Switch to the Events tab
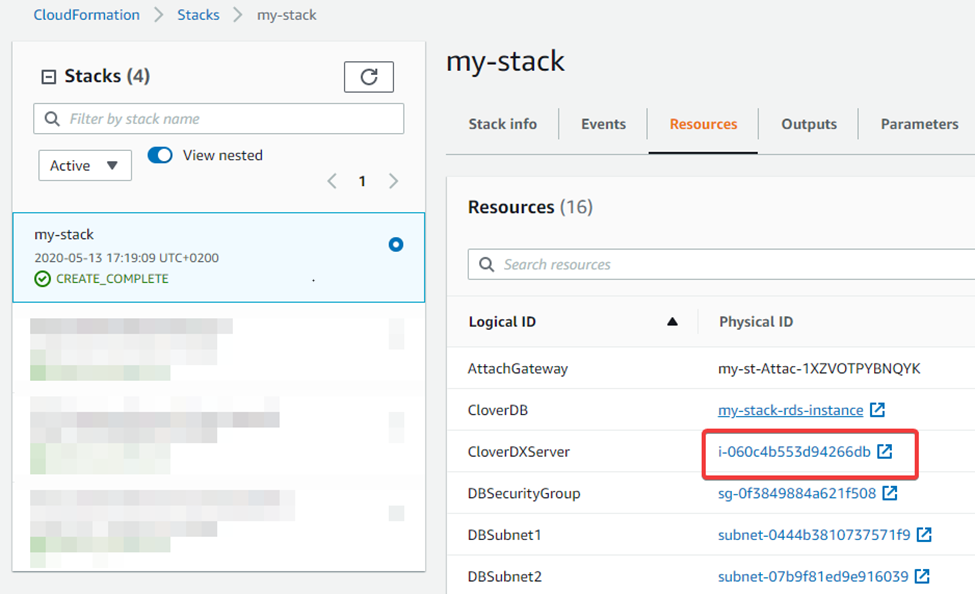This screenshot has height=594, width=975. point(603,124)
